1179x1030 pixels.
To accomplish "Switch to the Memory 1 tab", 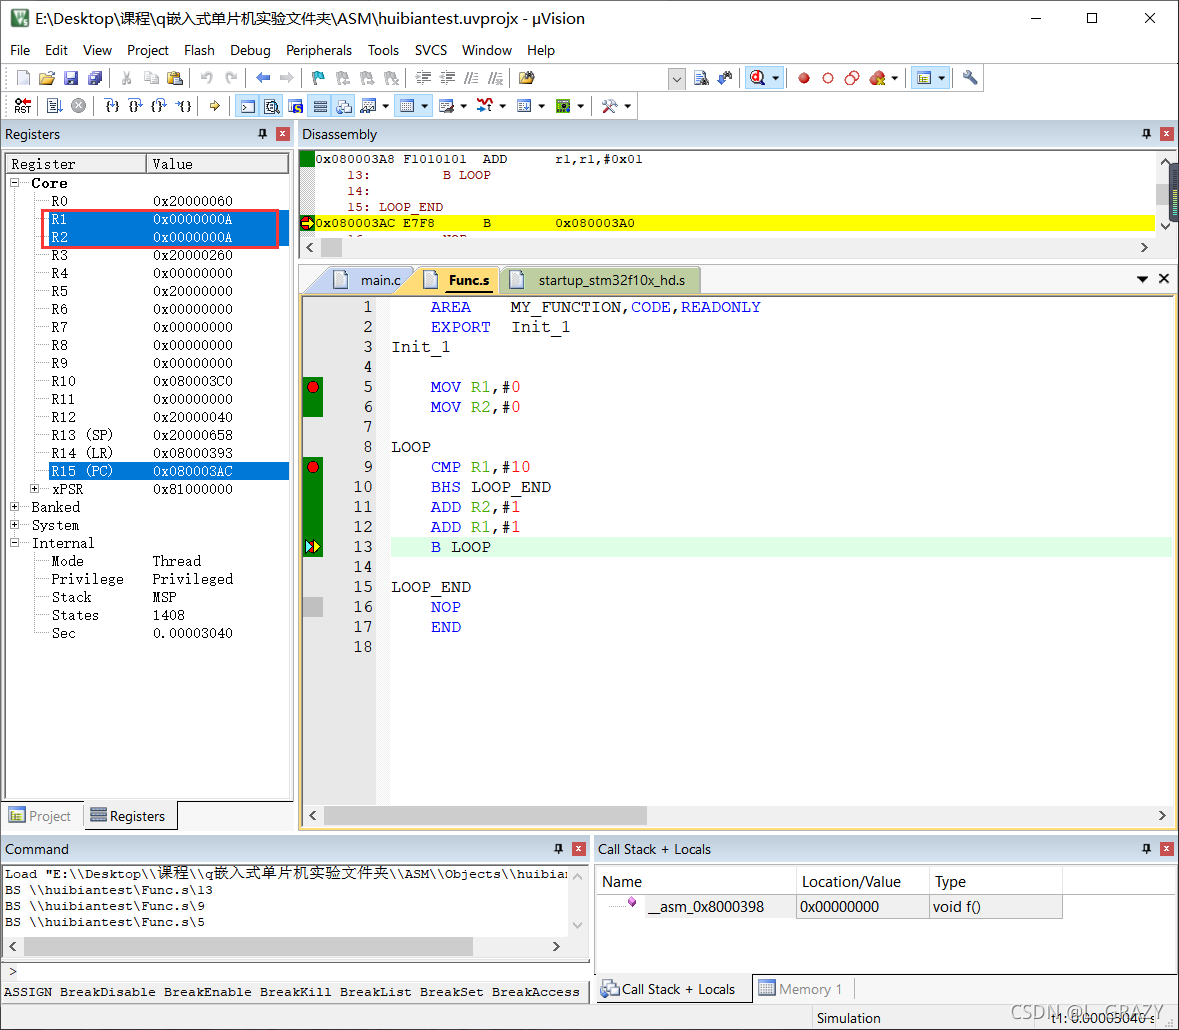I will point(802,989).
